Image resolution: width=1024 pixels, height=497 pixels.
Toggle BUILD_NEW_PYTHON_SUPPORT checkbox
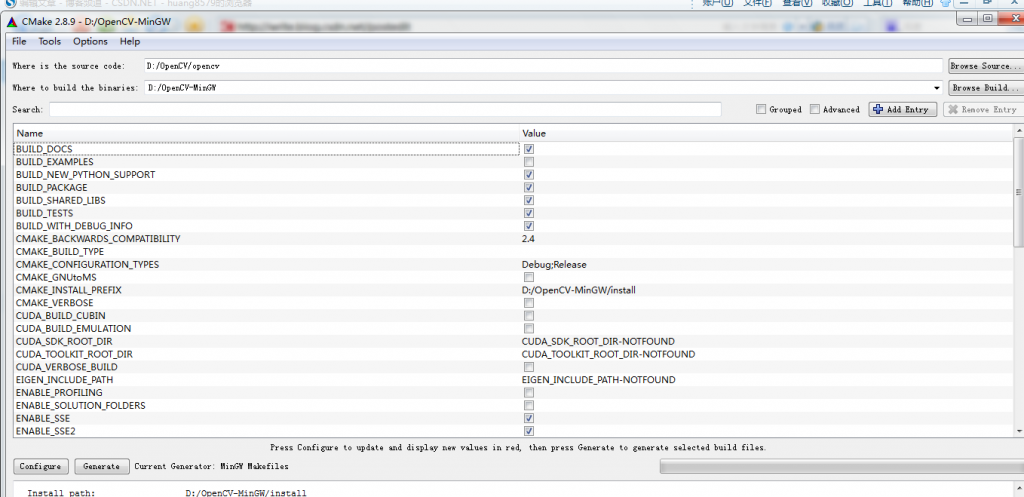(529, 175)
